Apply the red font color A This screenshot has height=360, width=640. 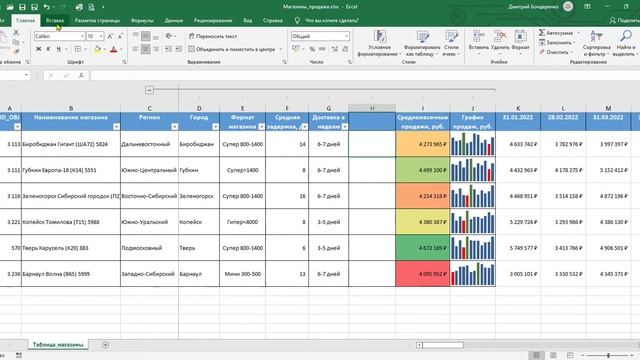coord(113,49)
